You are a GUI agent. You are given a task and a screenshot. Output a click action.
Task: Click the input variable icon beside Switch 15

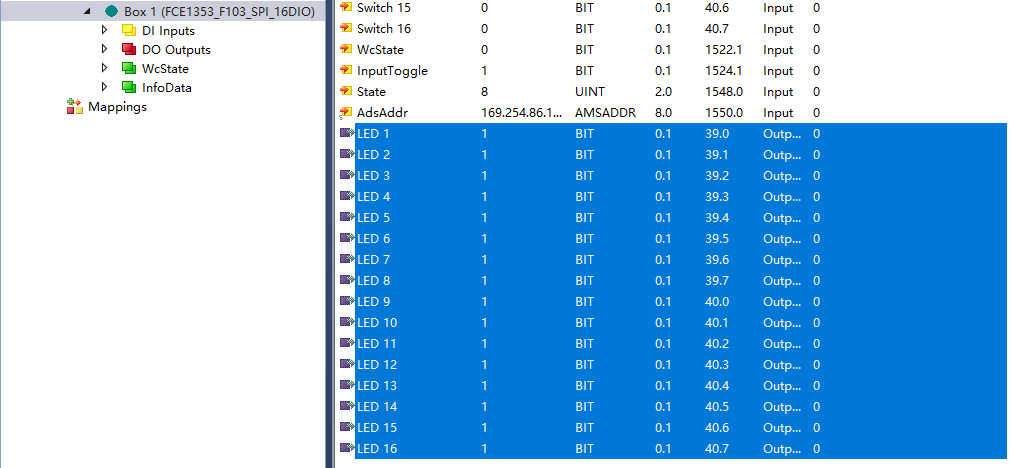pyautogui.click(x=346, y=8)
